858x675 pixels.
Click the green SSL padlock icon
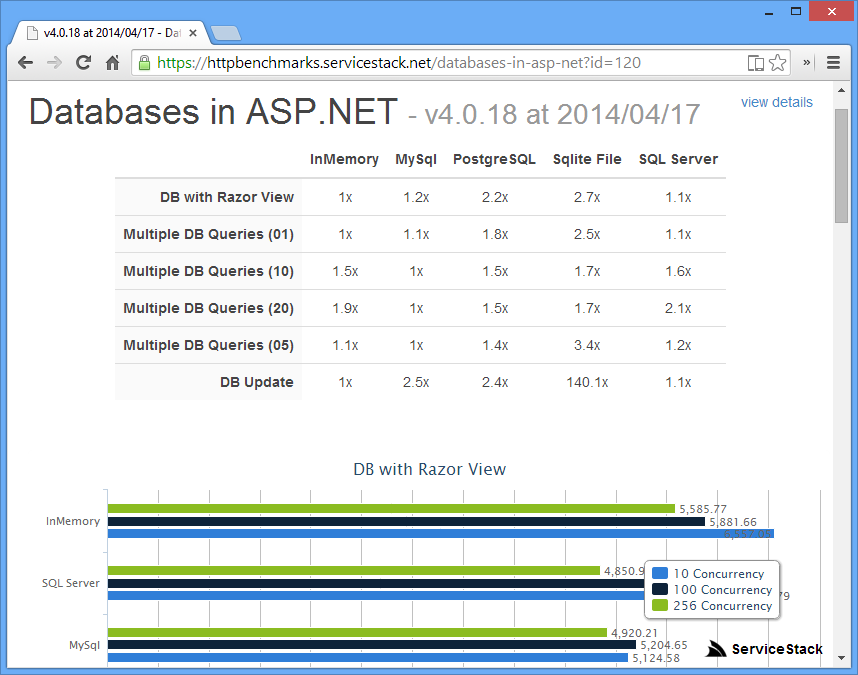145,63
